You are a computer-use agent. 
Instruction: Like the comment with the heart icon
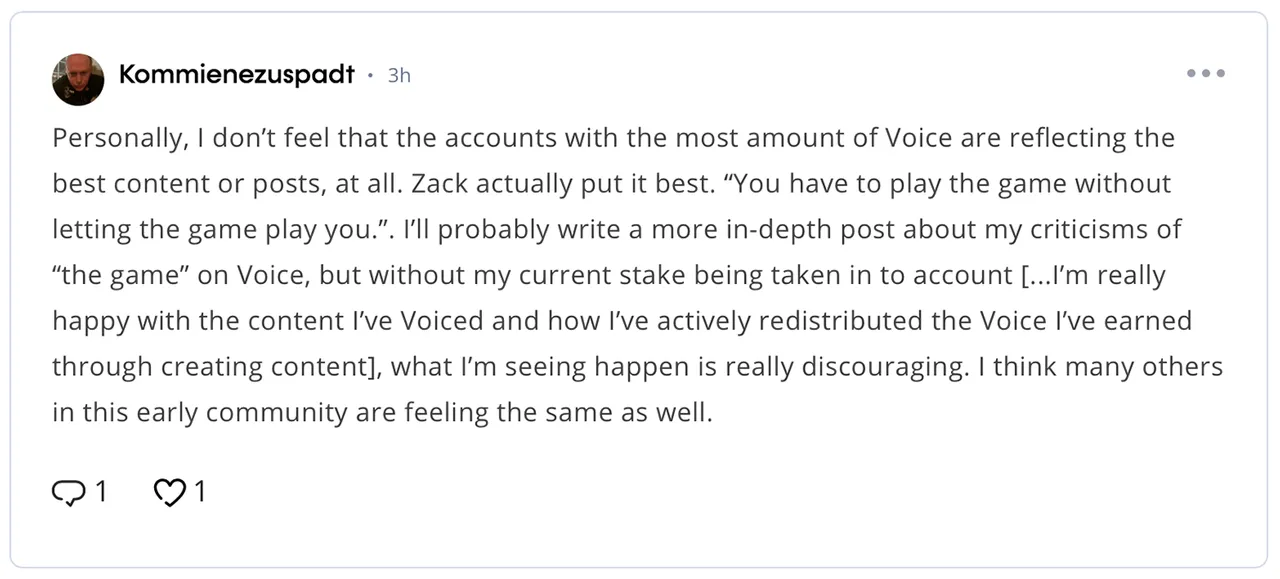point(169,492)
